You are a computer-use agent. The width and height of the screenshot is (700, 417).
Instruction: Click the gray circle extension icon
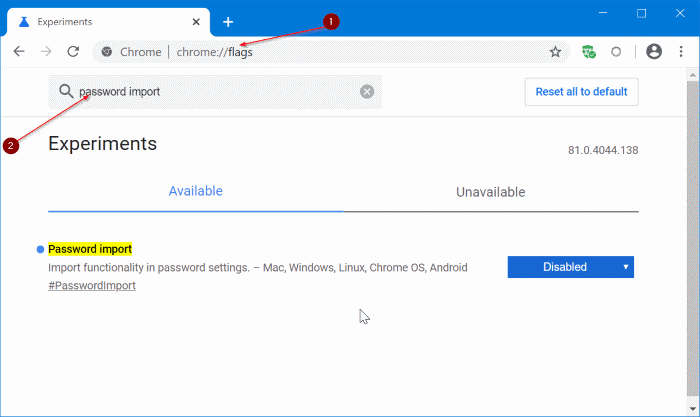616,52
